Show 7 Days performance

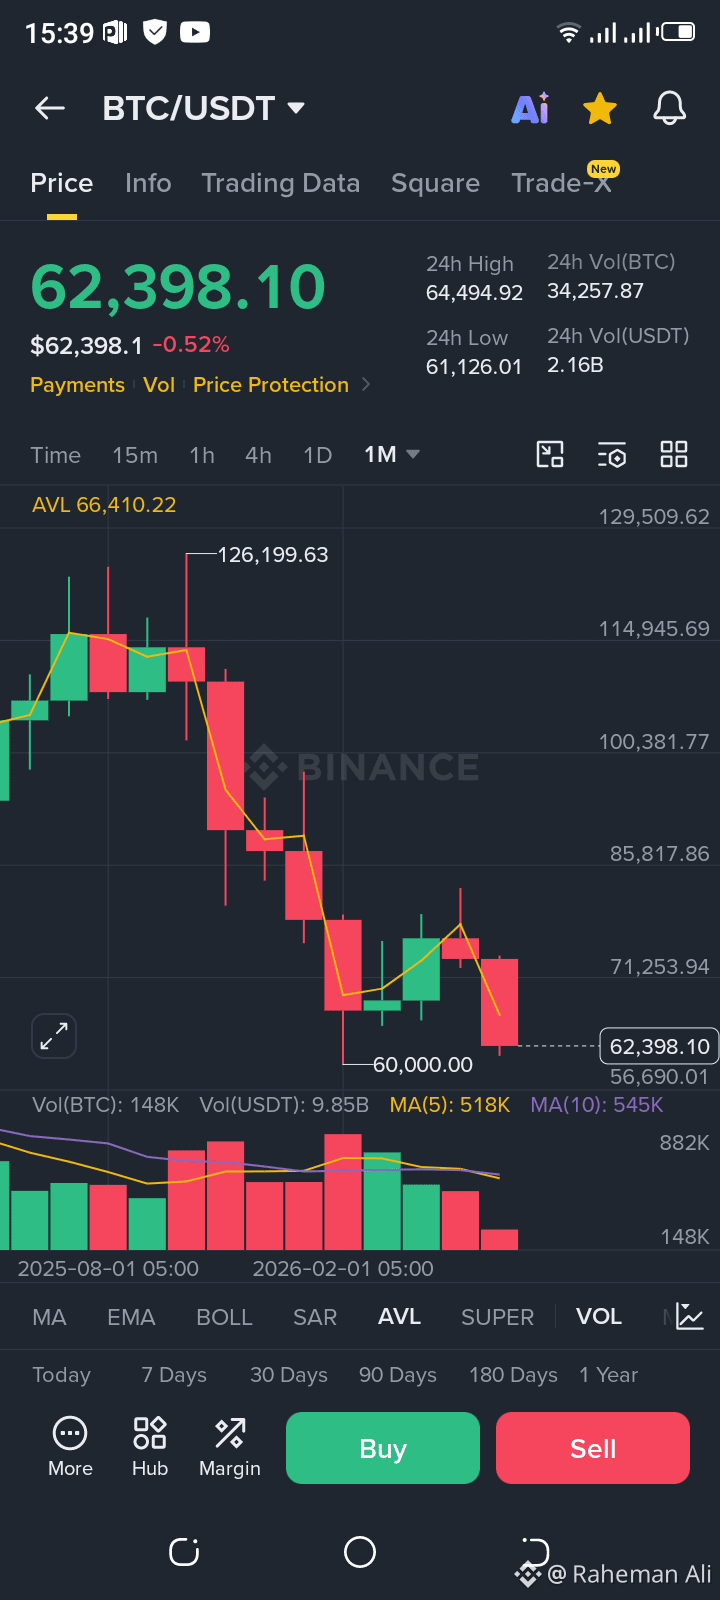pos(174,1375)
